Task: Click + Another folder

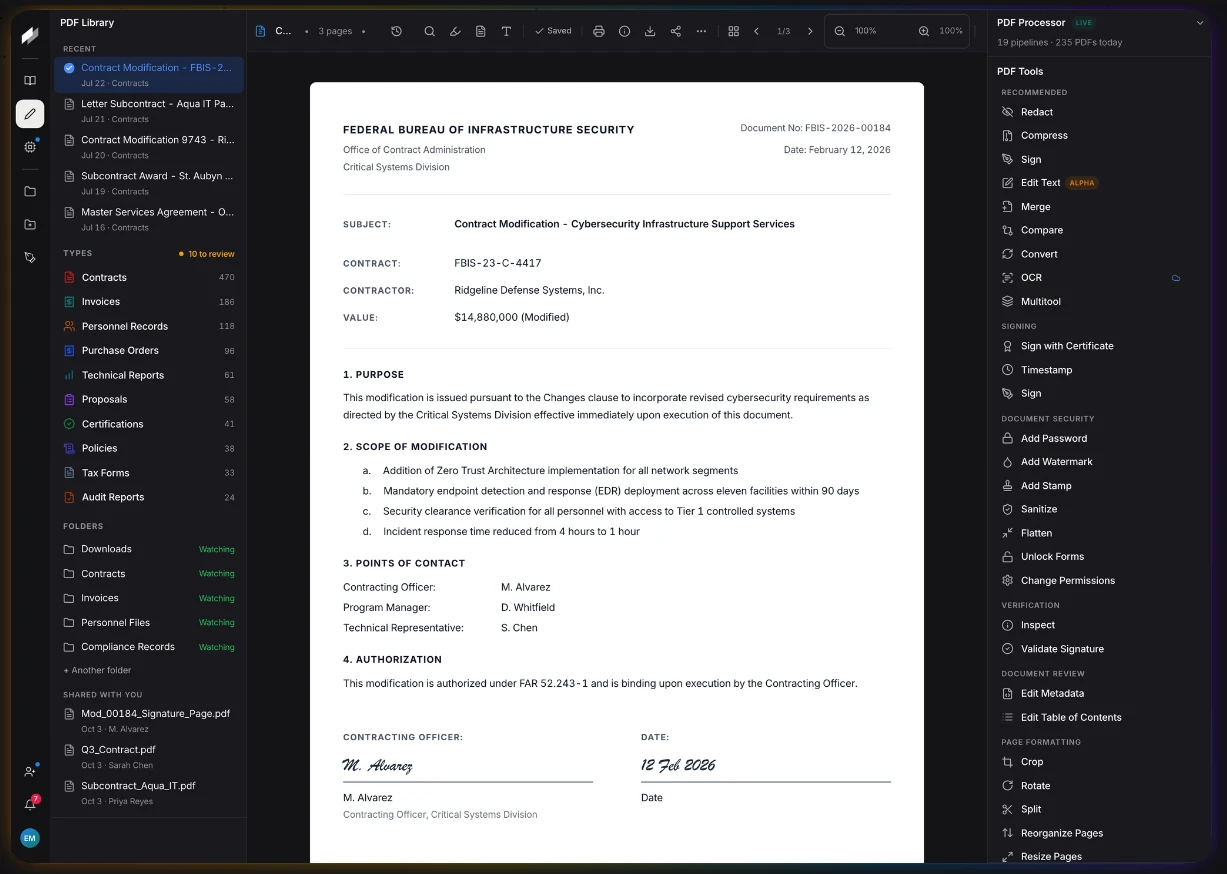Action: [x=98, y=671]
